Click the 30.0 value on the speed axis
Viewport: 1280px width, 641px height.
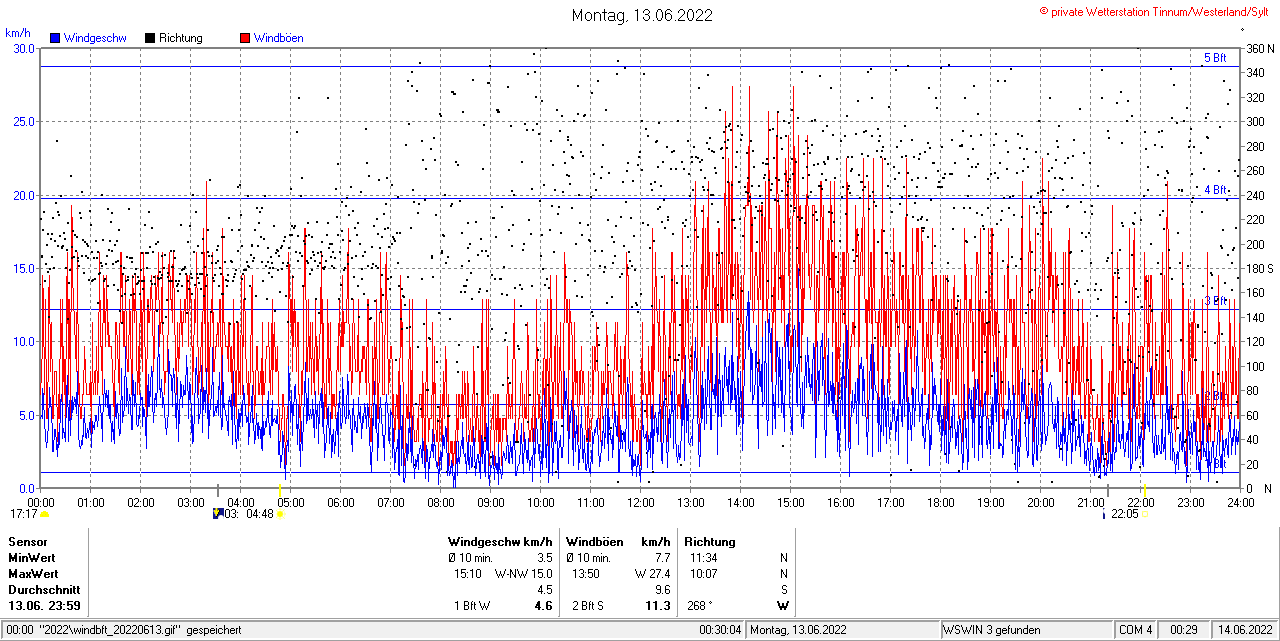click(x=23, y=48)
